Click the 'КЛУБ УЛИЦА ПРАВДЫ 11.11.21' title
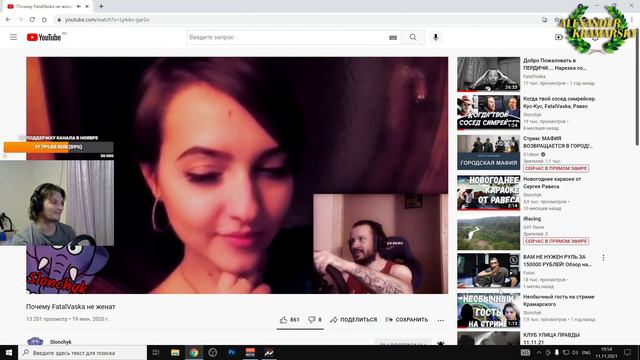 (551, 338)
